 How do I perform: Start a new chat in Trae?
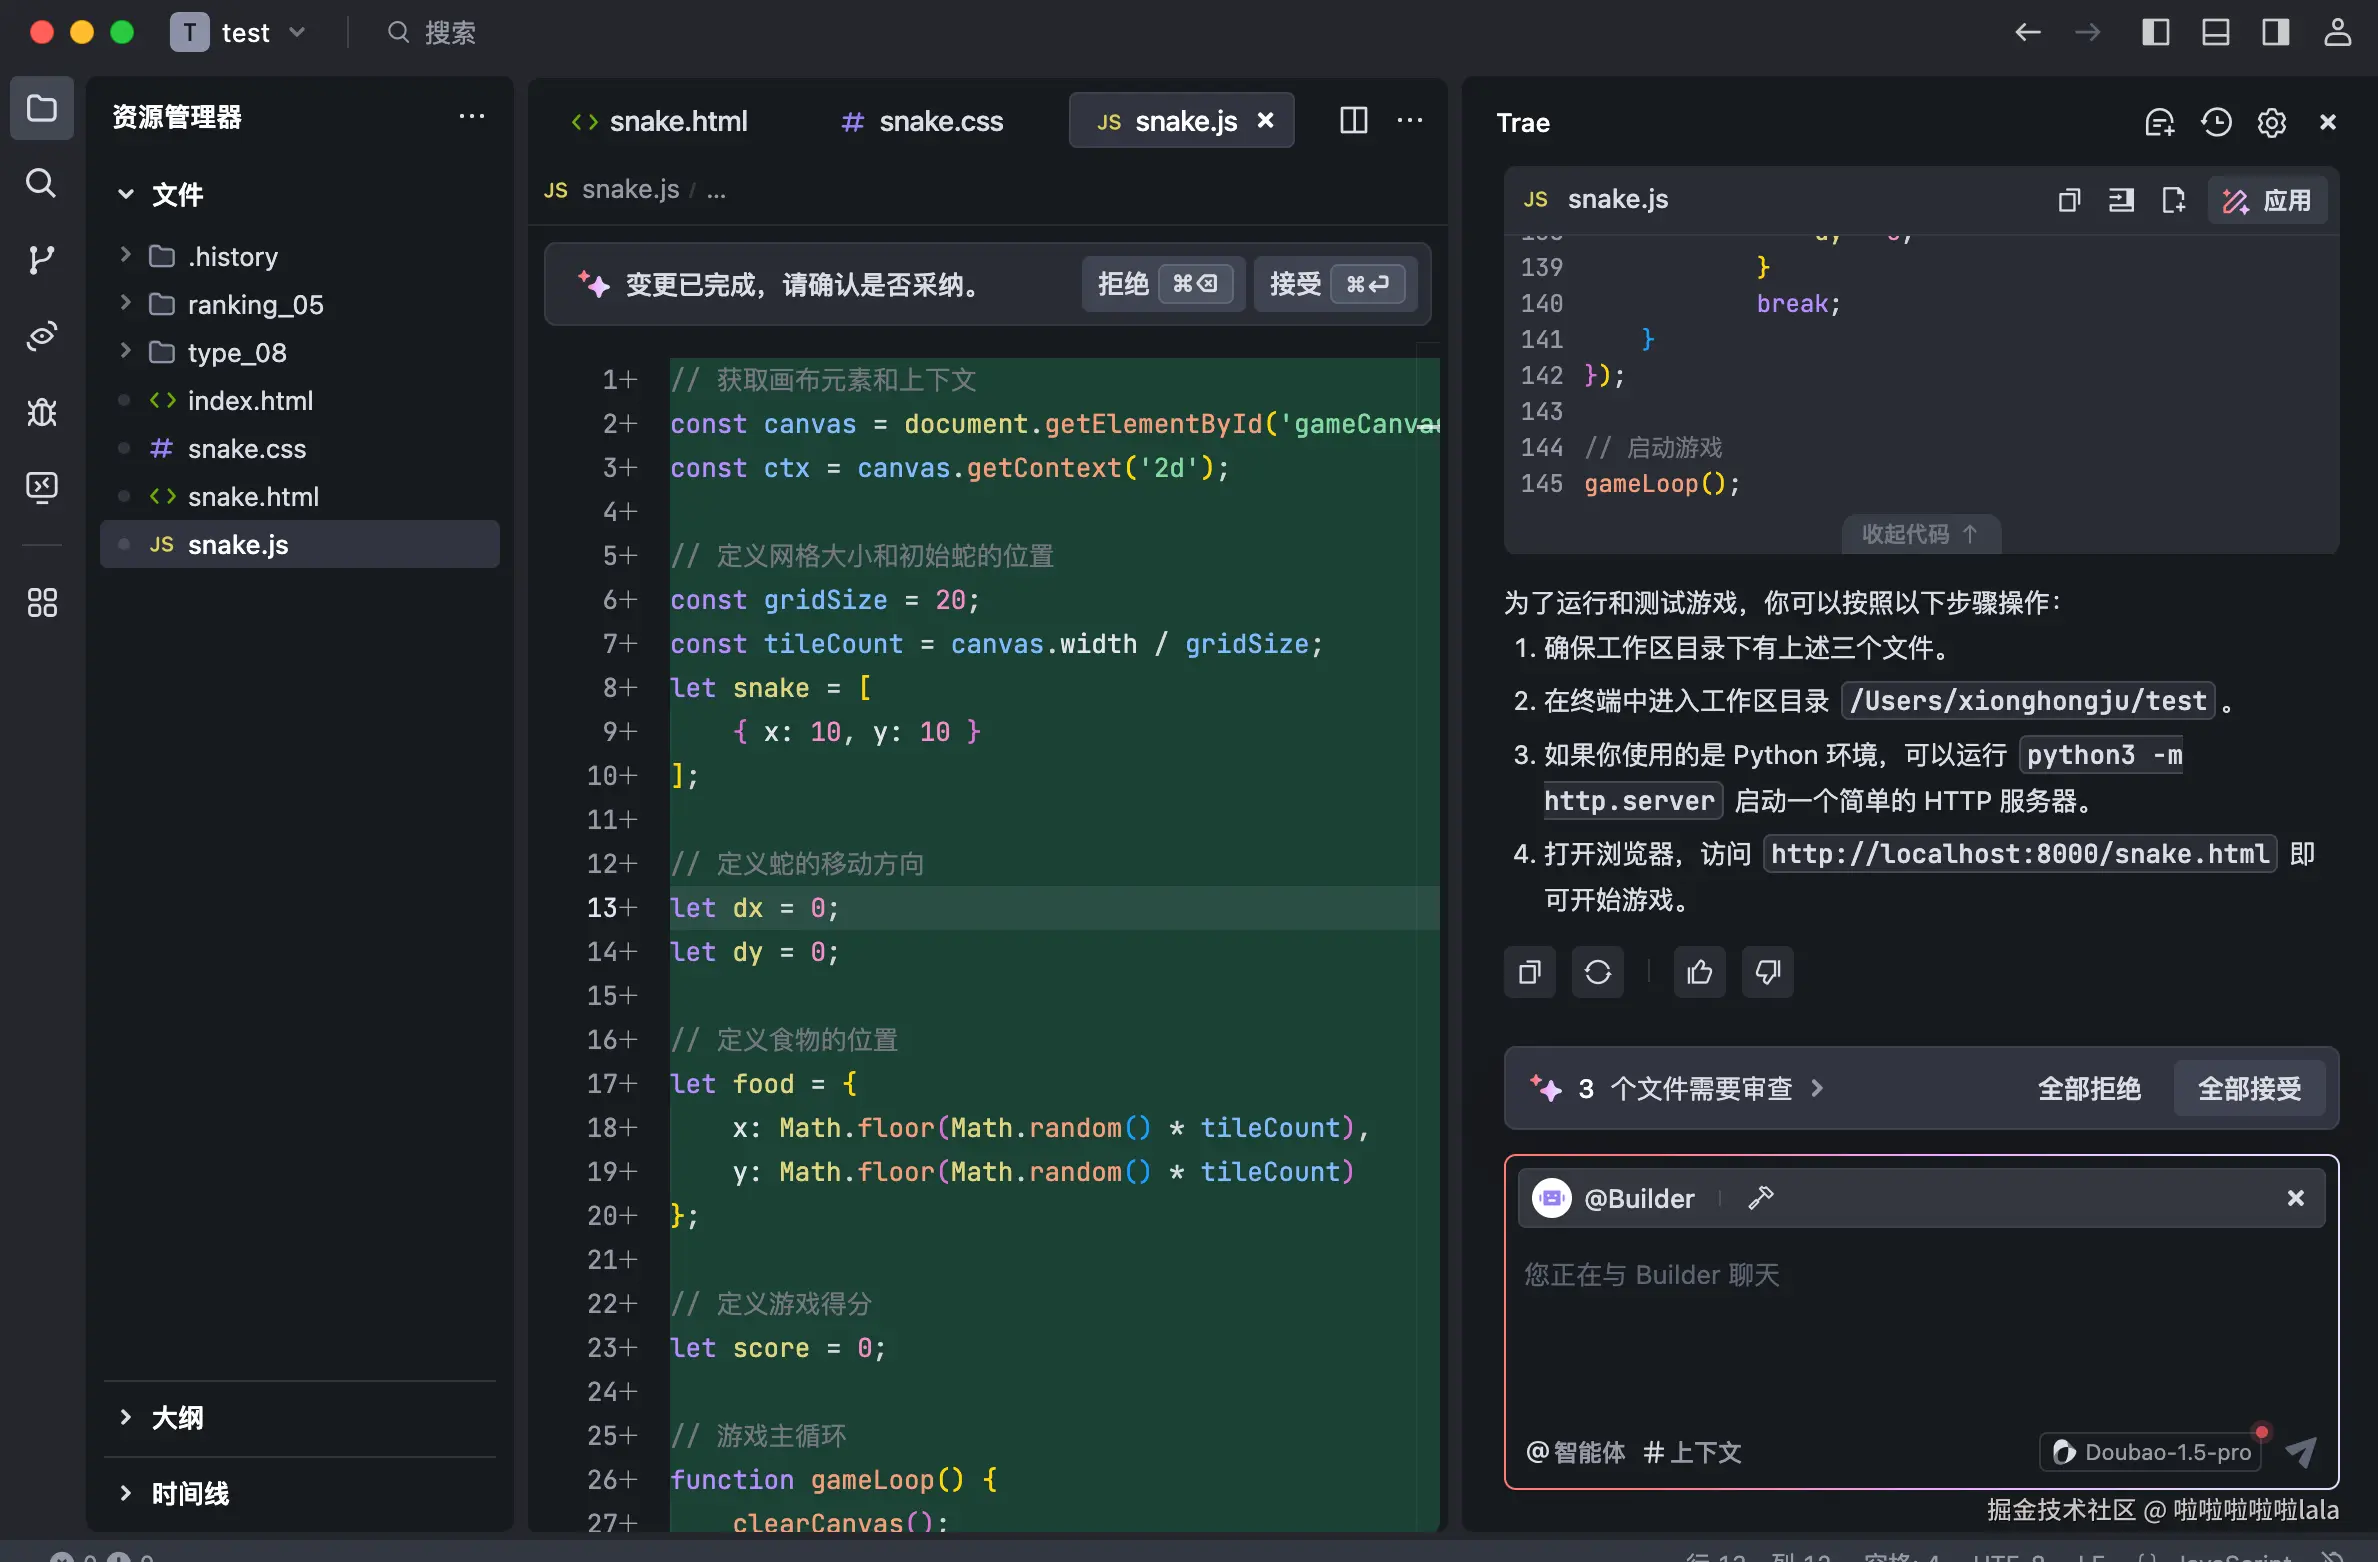pyautogui.click(x=2160, y=121)
